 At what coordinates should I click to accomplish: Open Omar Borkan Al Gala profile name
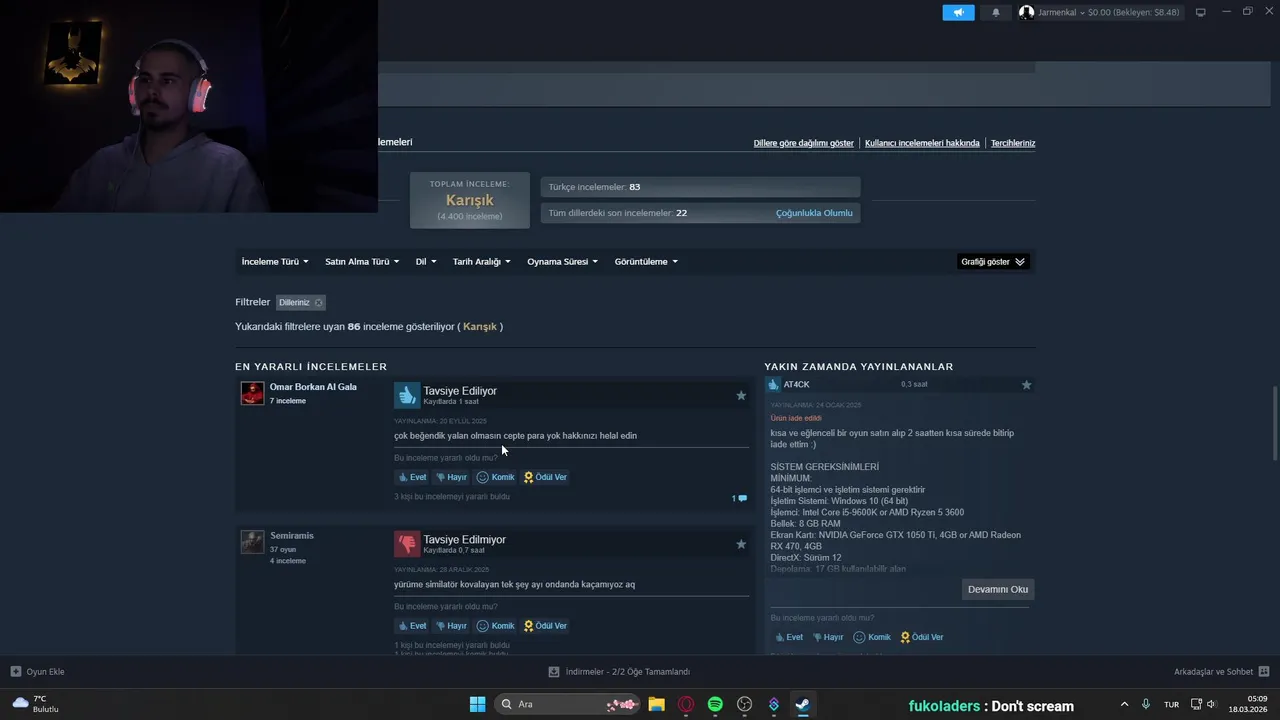(x=313, y=387)
